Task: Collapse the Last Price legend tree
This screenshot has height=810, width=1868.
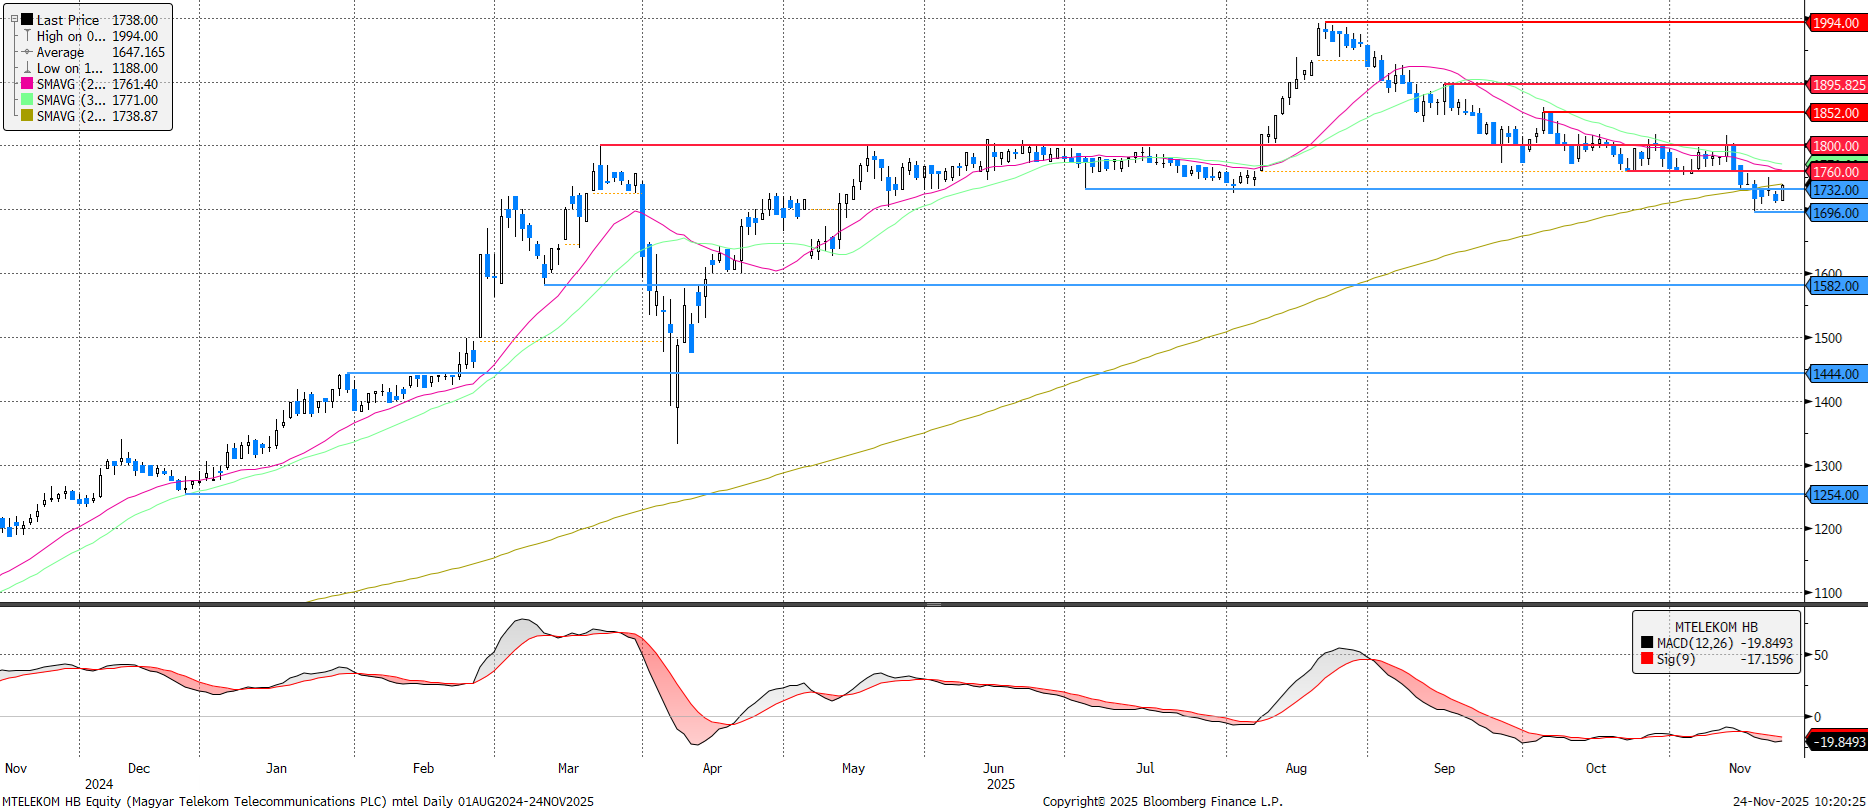Action: [14, 19]
